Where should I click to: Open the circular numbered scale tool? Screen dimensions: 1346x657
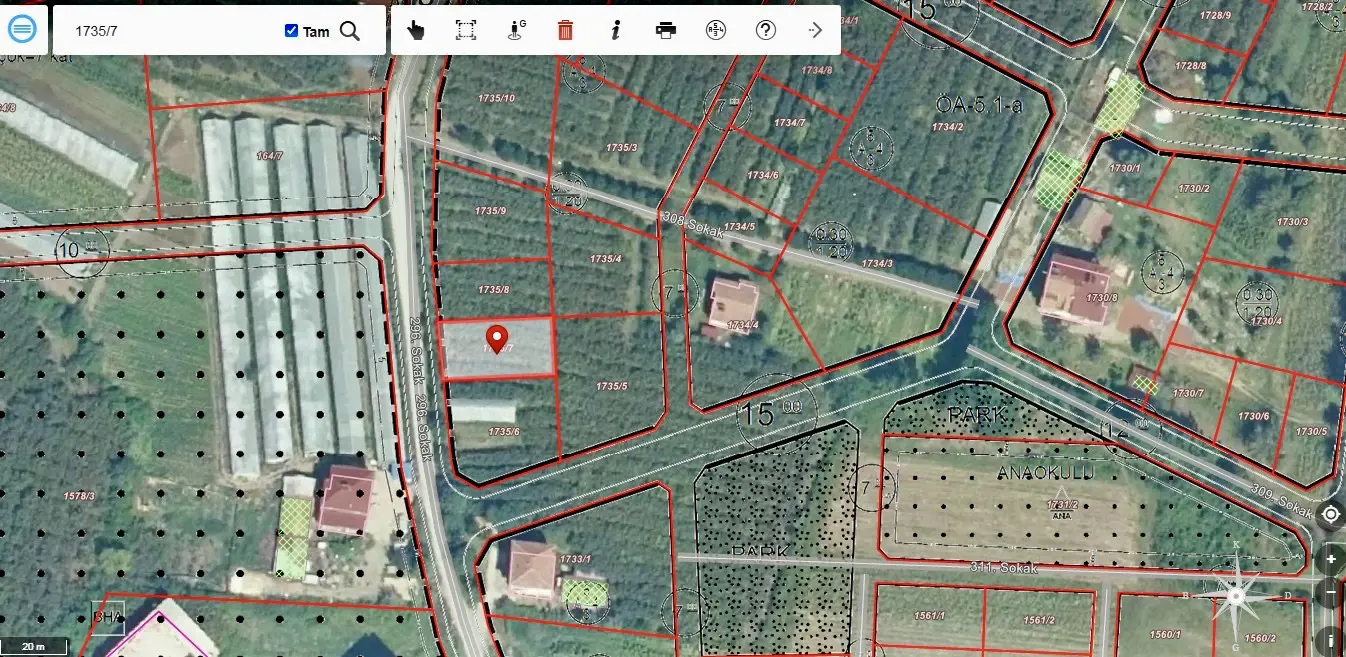pos(716,30)
